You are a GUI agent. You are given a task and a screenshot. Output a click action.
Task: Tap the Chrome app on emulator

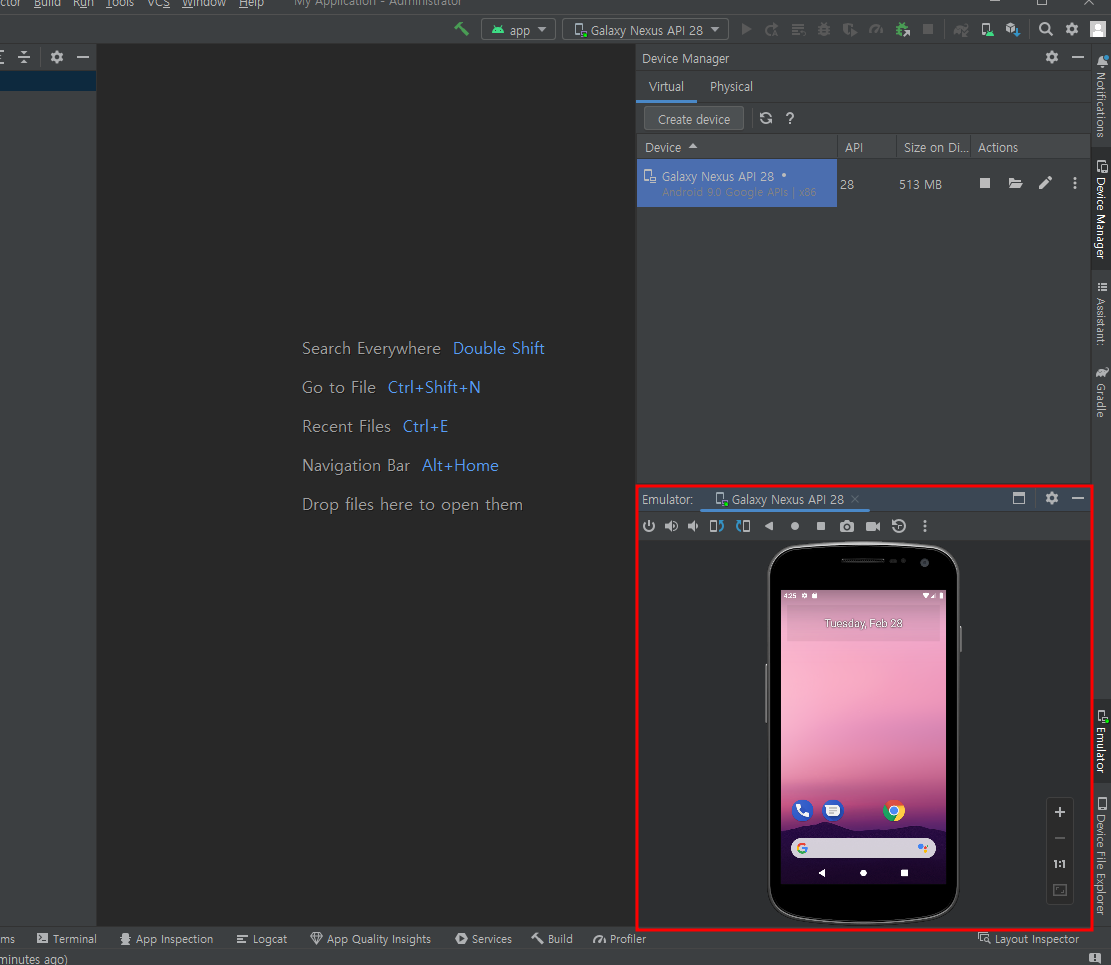tap(894, 811)
